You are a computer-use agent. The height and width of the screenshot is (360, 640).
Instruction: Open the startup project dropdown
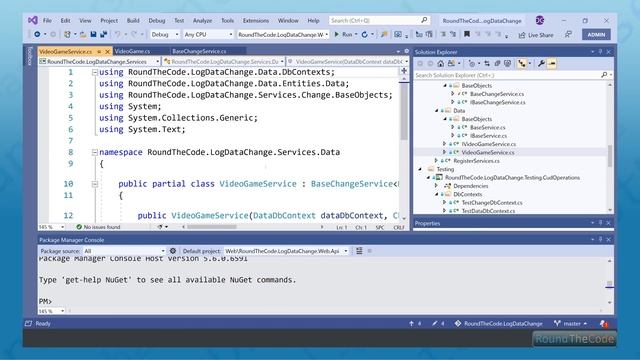[x=283, y=35]
